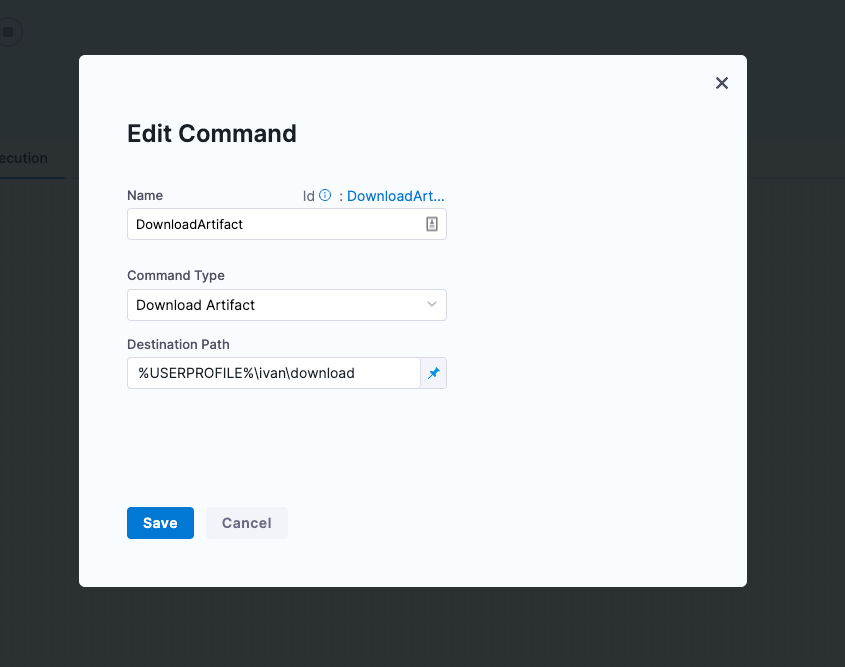Click the Id label text

click(309, 196)
